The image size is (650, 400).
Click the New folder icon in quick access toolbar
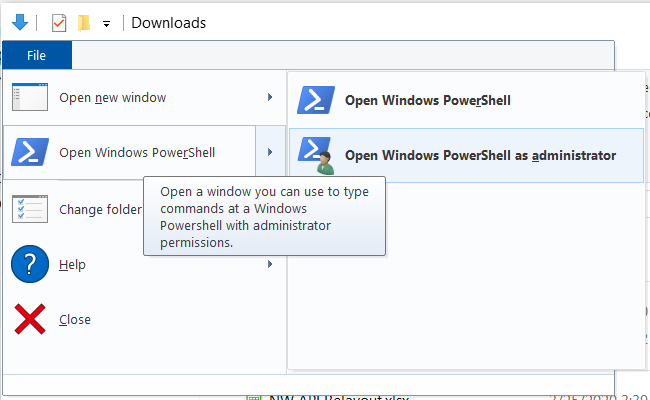84,22
